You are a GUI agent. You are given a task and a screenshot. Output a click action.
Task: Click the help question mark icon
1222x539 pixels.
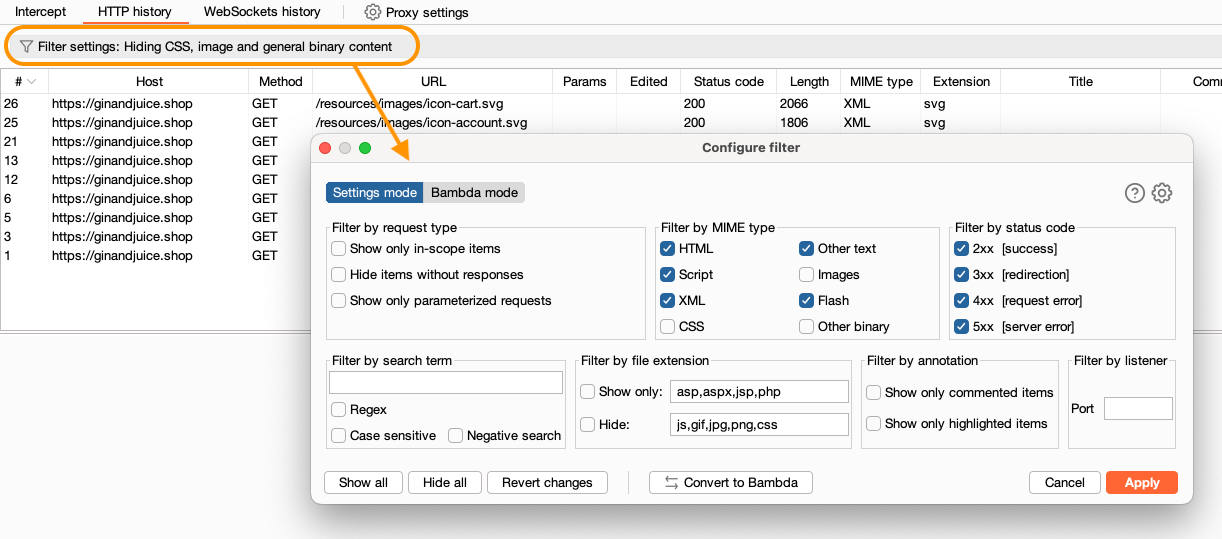(1134, 193)
